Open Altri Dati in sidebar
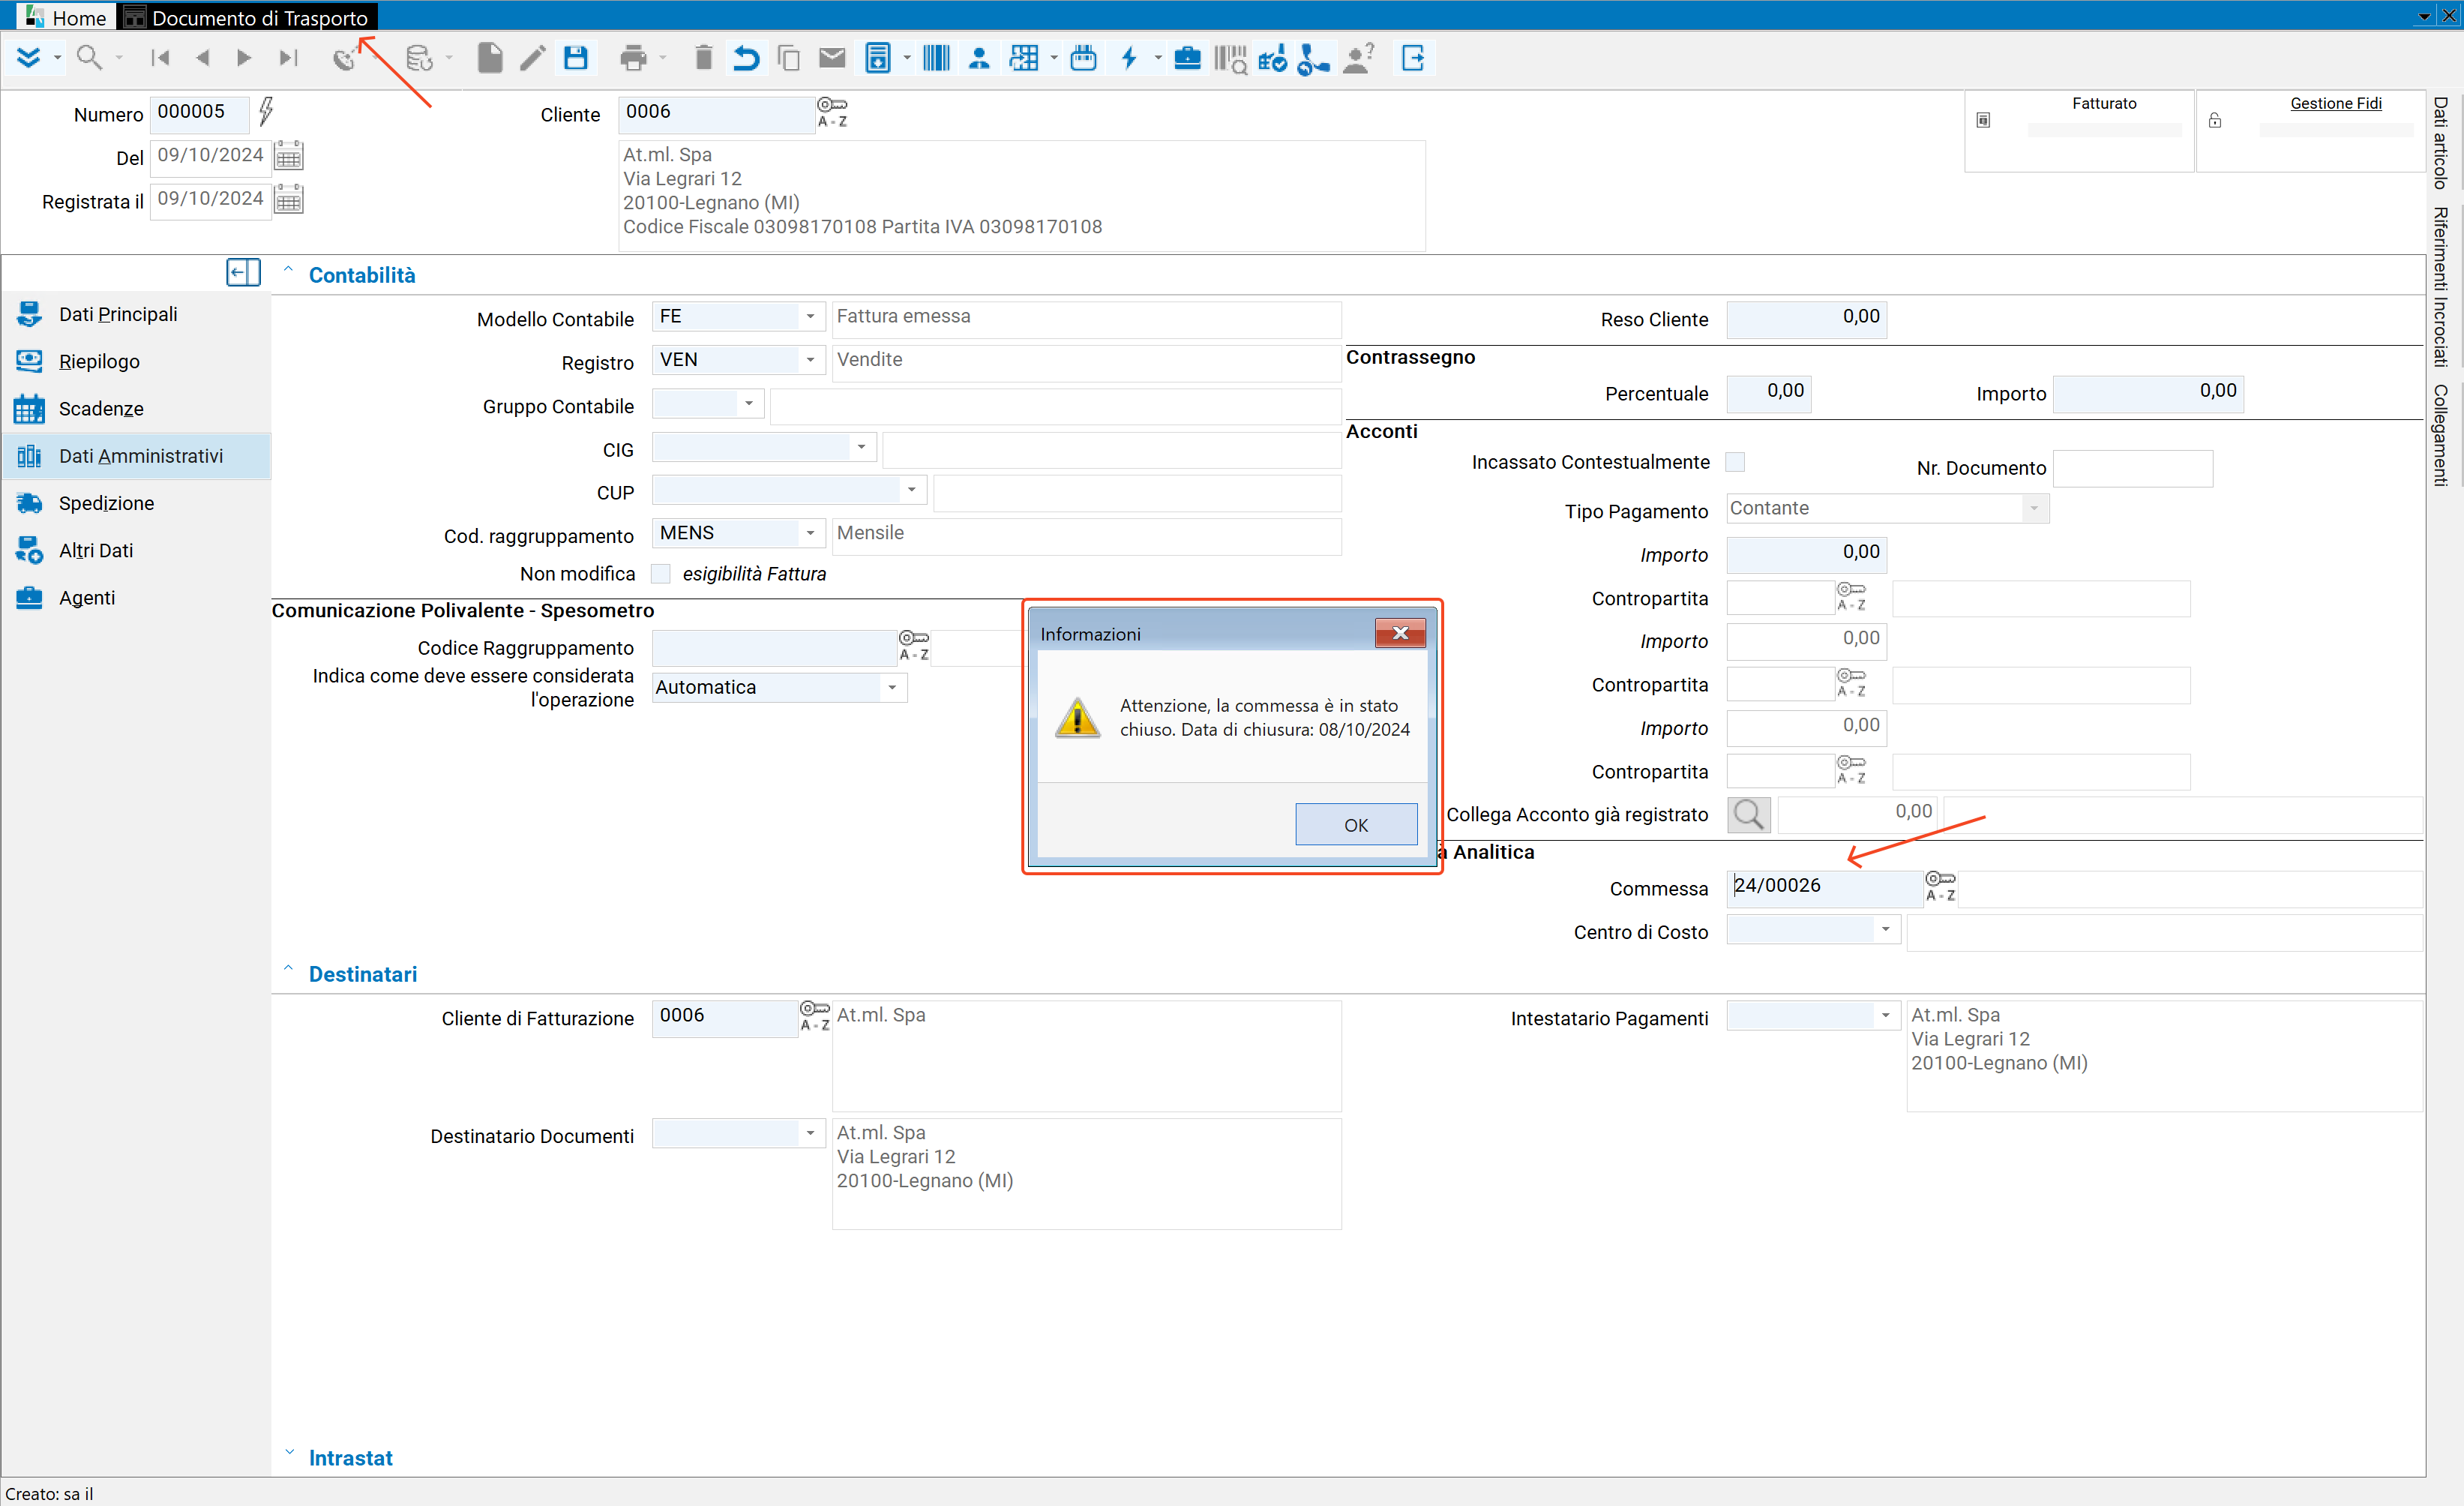The image size is (2464, 1506). (x=136, y=550)
